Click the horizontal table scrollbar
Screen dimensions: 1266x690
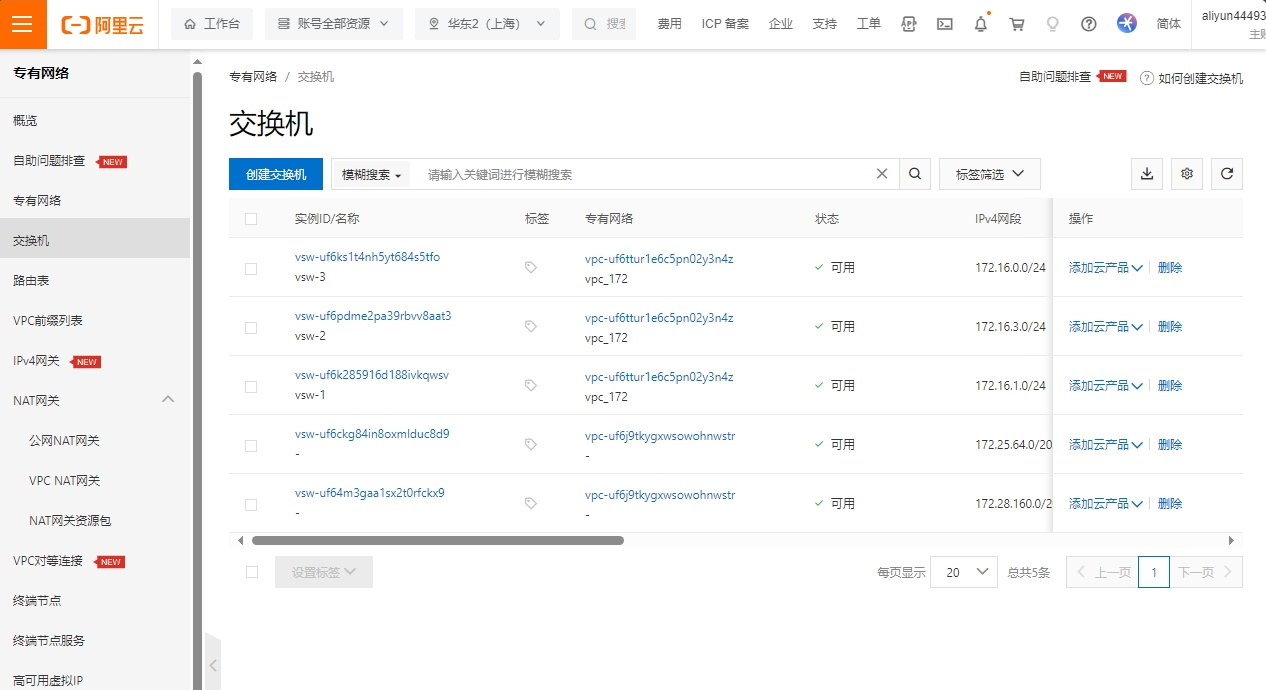coord(438,540)
